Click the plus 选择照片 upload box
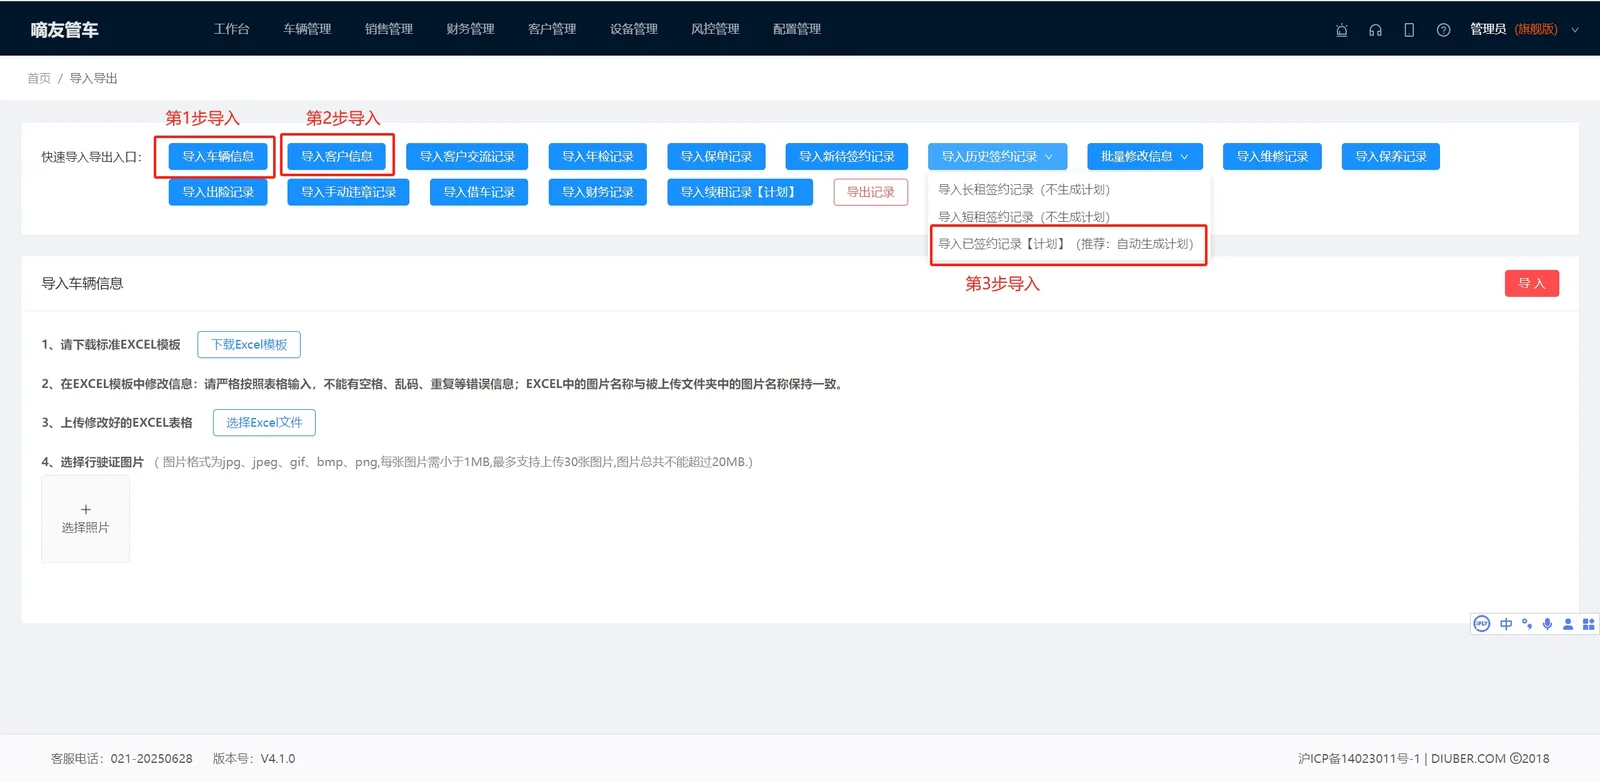1600x781 pixels. (85, 518)
